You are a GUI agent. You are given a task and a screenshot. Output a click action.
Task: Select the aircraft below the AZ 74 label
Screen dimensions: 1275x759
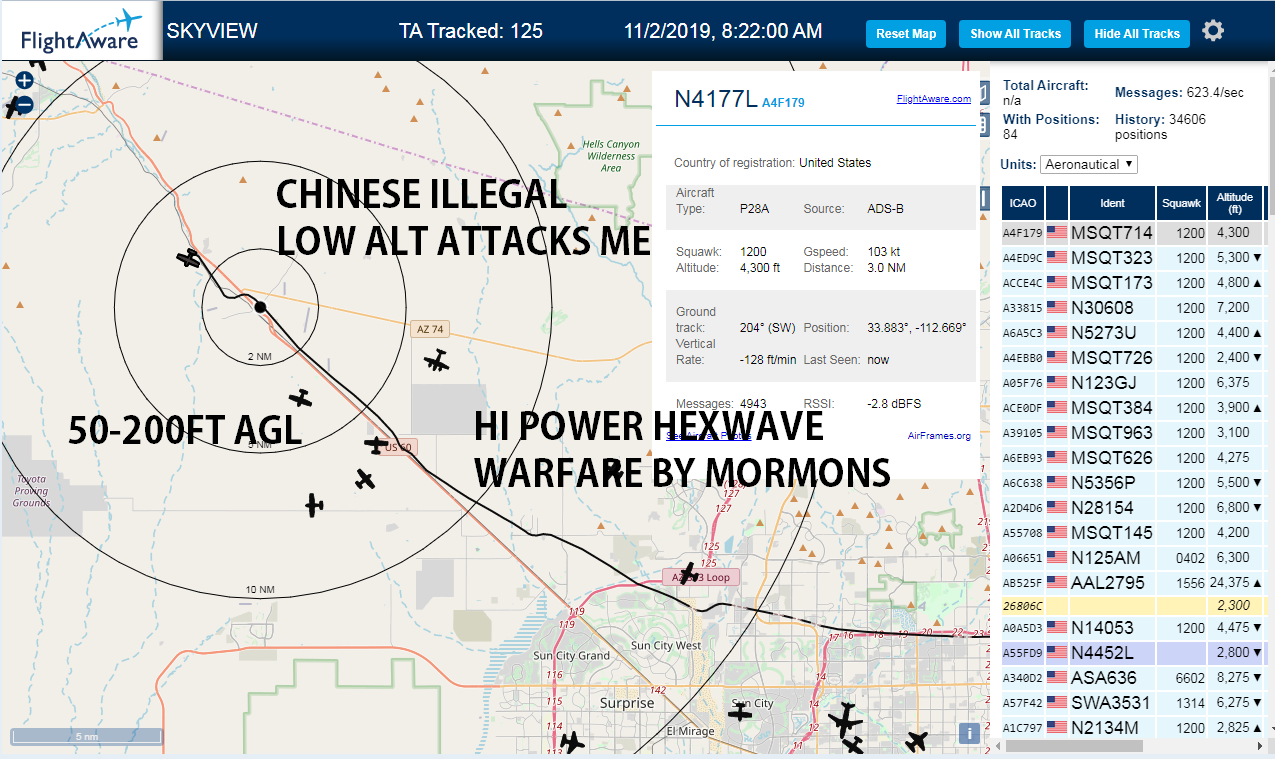436,360
